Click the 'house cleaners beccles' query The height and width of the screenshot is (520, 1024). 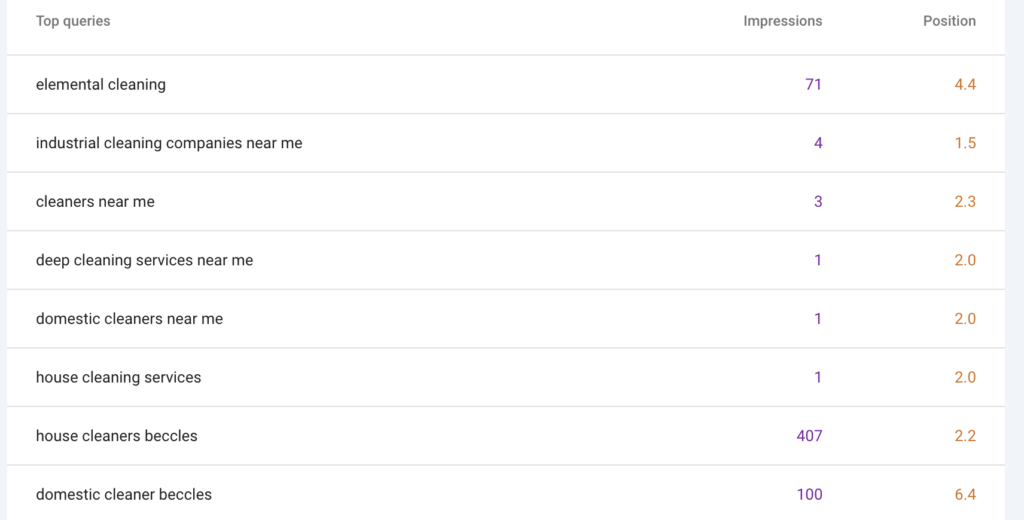[x=116, y=436]
